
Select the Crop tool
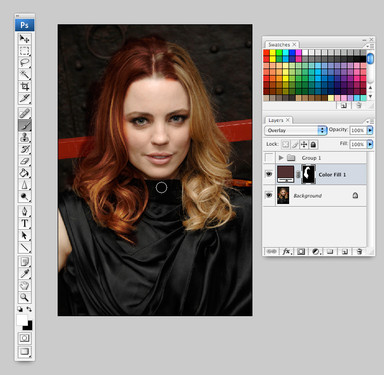pos(24,86)
